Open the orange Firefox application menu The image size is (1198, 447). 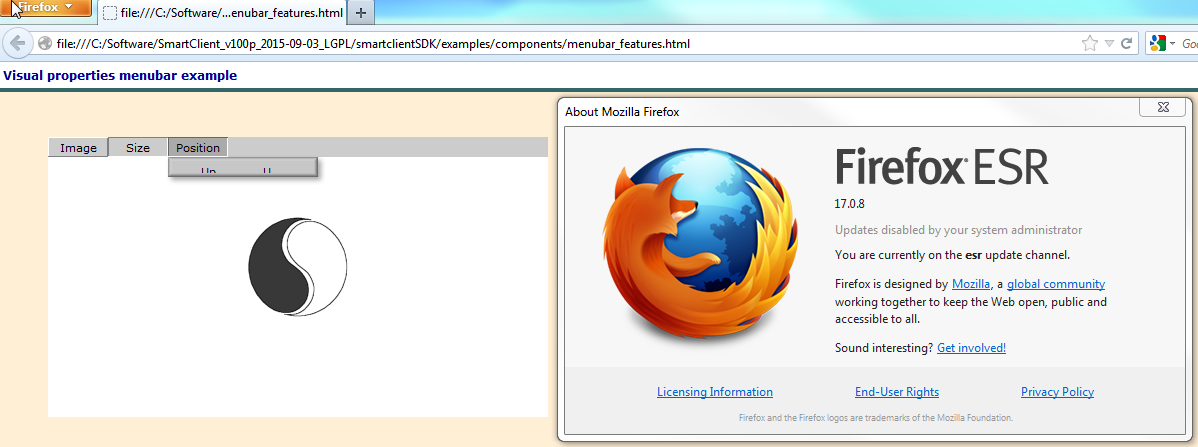(46, 8)
